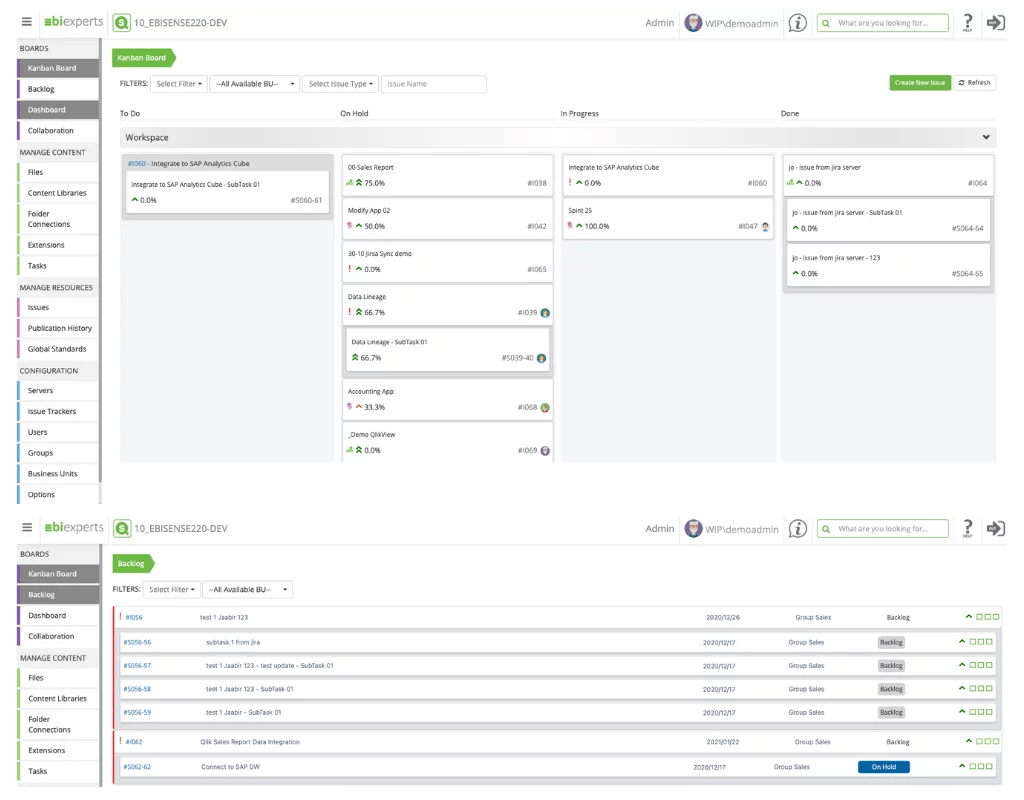The width and height of the screenshot is (1024, 800).
Task: Click the assignee avatar on Accounting App card
Action: click(545, 408)
